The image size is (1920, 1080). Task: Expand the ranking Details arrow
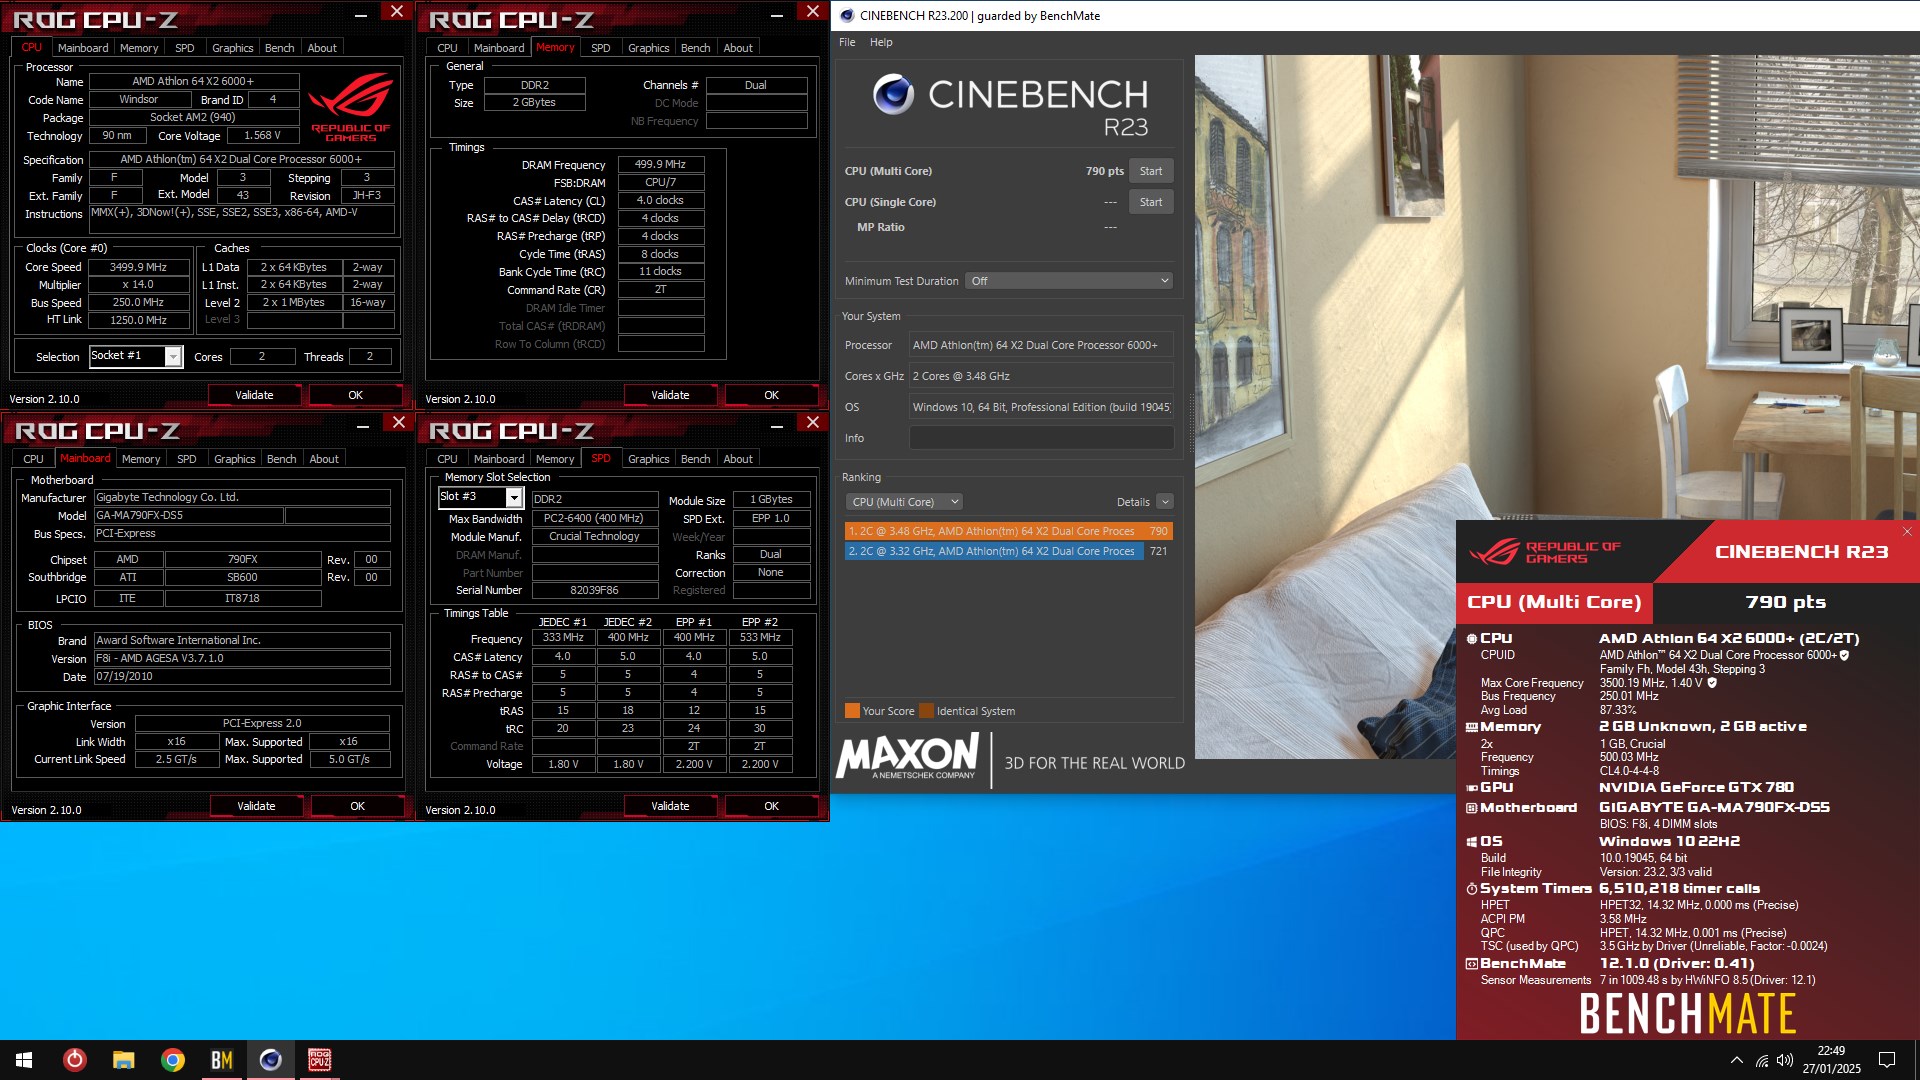click(1164, 502)
